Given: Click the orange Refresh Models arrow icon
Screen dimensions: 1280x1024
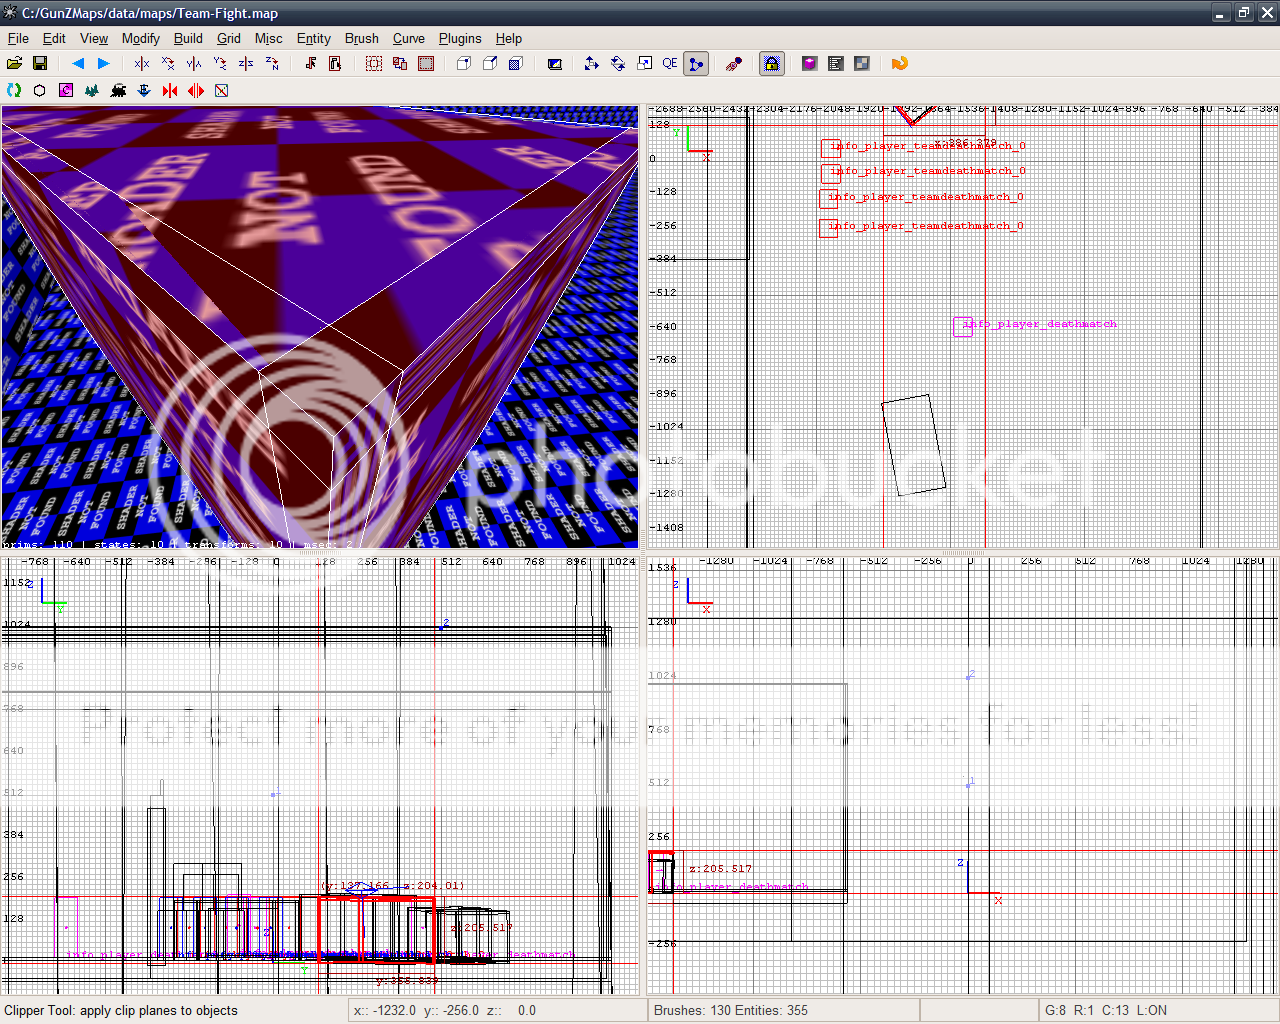Looking at the screenshot, I should pos(900,63).
